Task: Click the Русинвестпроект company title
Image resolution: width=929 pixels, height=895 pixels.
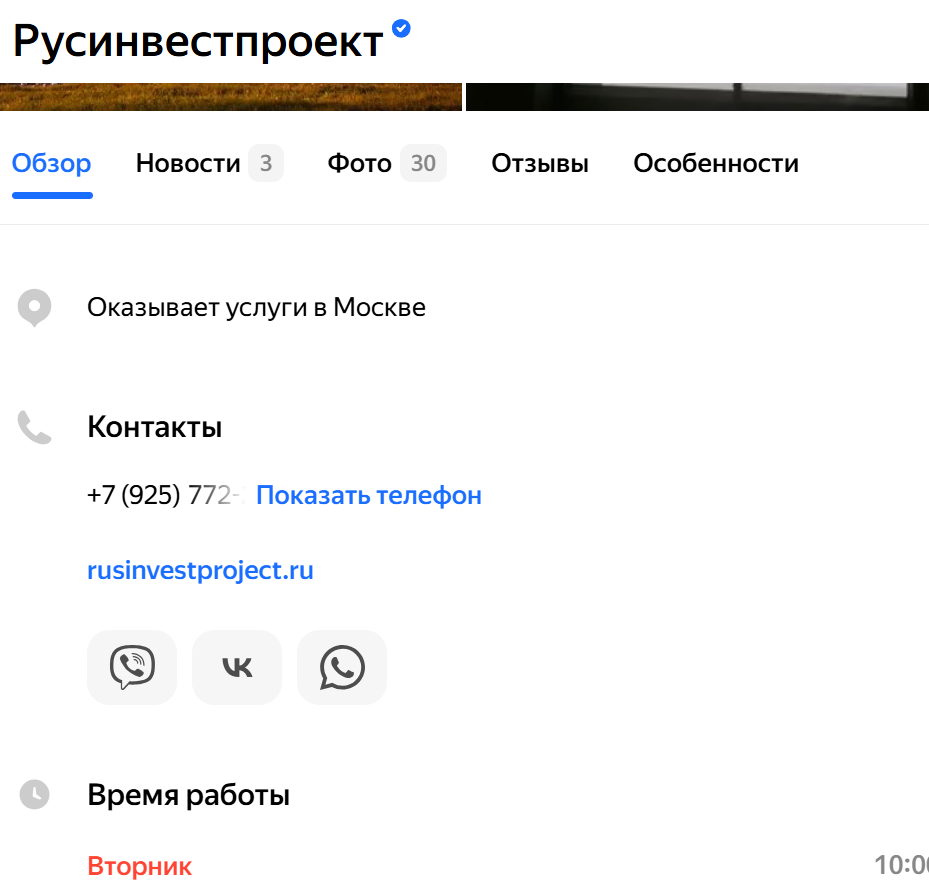Action: 198,41
